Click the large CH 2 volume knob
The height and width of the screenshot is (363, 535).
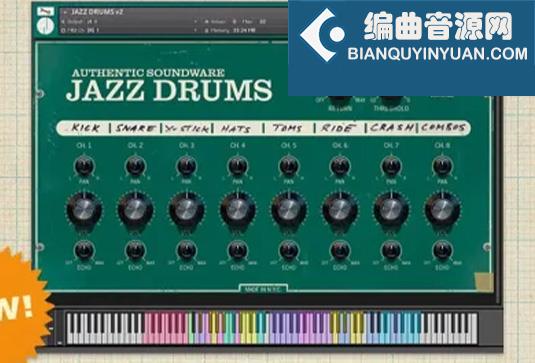click(x=135, y=209)
